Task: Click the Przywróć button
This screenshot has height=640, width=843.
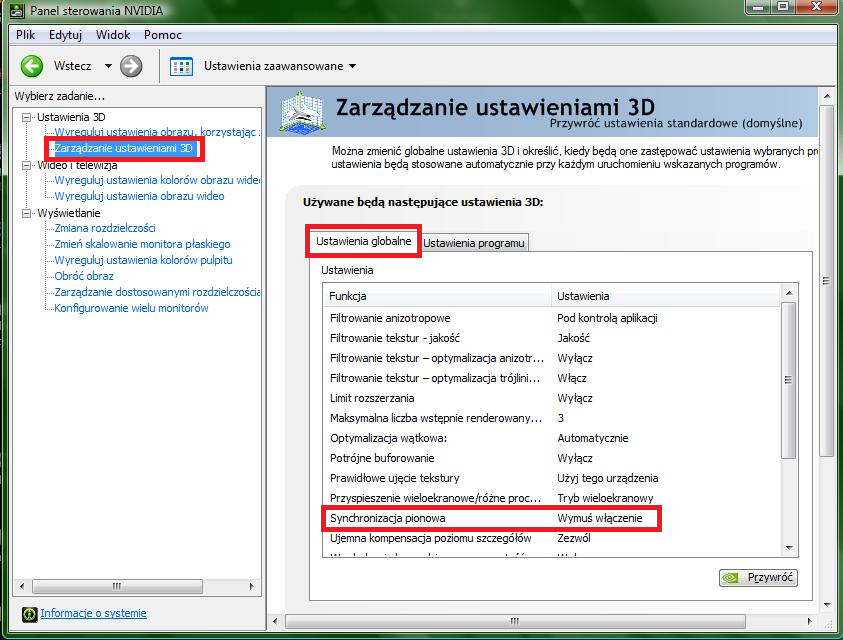Action: tap(758, 578)
